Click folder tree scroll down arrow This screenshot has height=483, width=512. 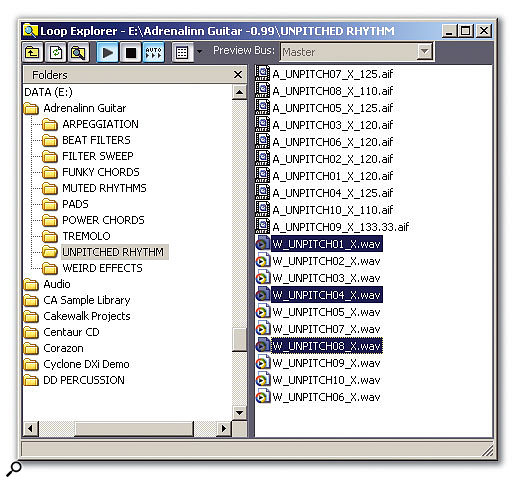coord(239,413)
